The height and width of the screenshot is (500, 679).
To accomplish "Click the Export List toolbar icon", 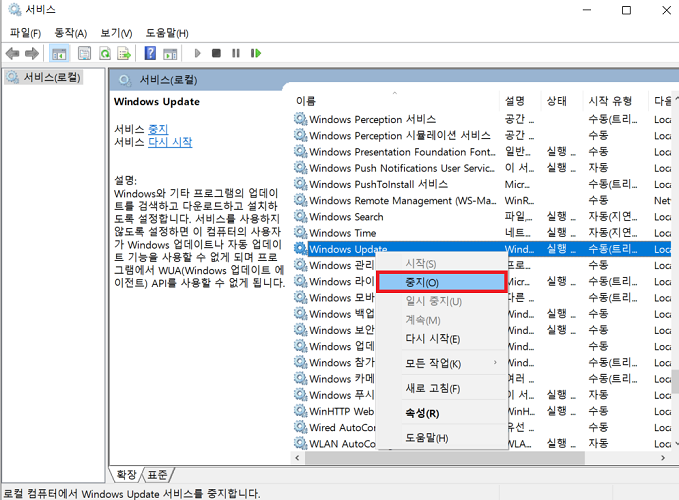I will coord(124,54).
